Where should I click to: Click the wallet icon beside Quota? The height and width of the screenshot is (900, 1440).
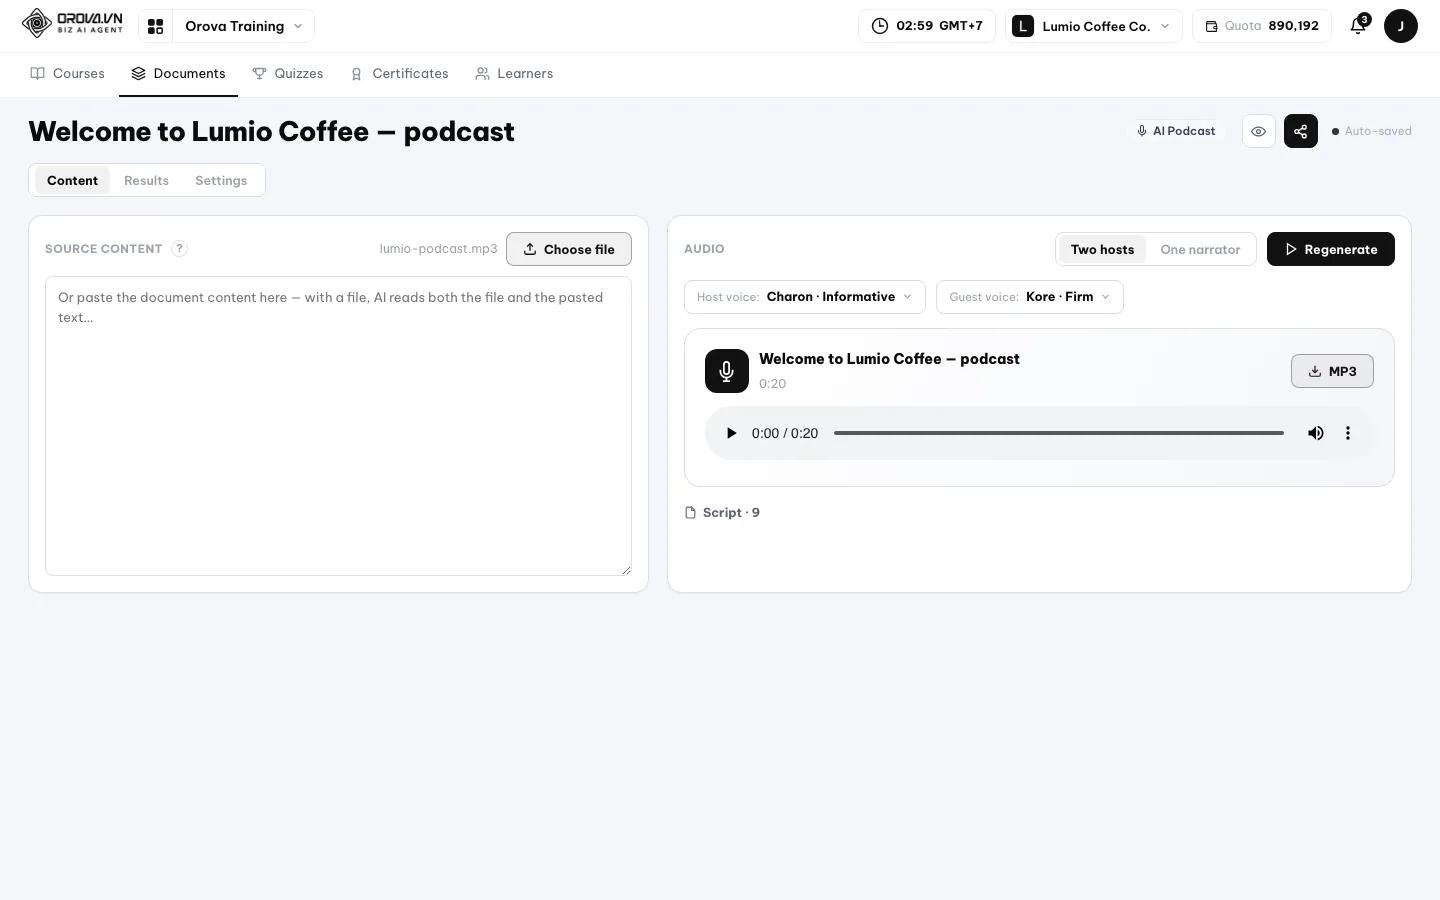tap(1211, 26)
